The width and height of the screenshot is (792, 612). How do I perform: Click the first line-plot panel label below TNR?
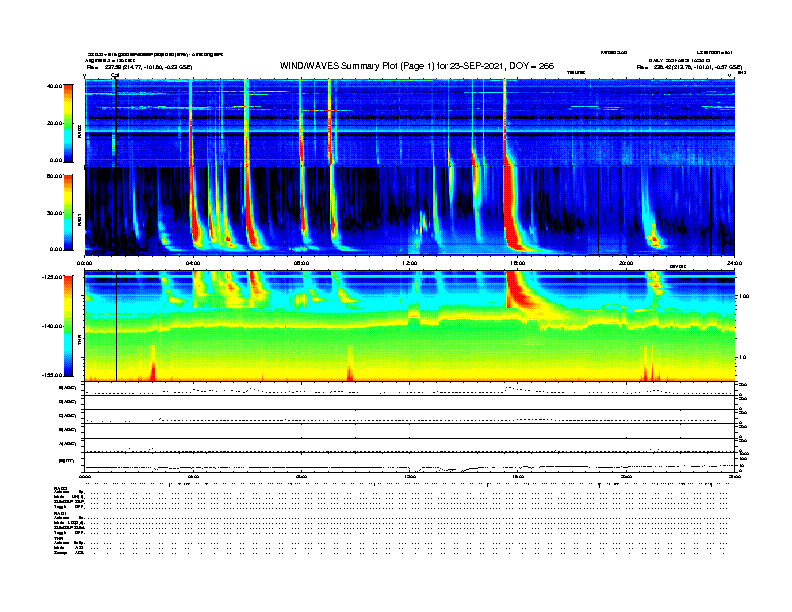point(68,388)
